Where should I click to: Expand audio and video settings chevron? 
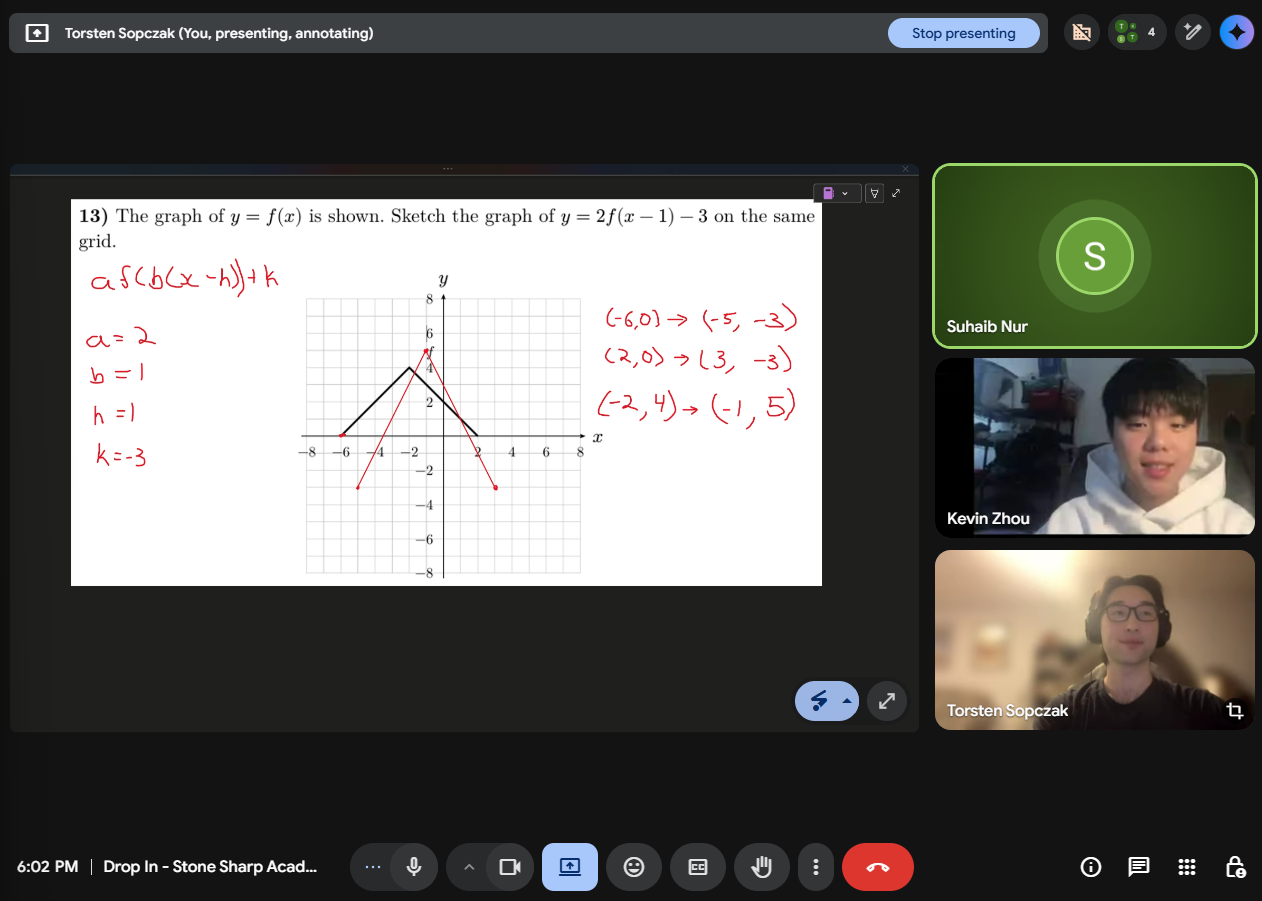(469, 867)
